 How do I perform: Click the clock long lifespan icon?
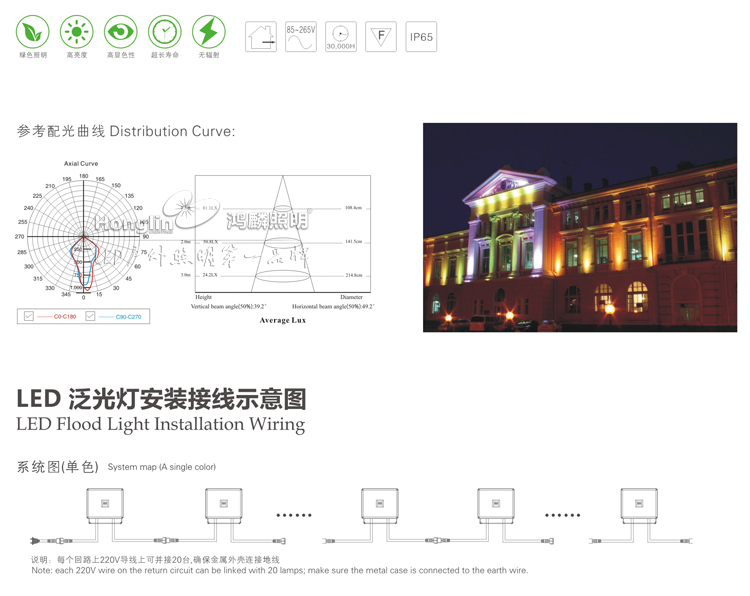click(x=165, y=32)
